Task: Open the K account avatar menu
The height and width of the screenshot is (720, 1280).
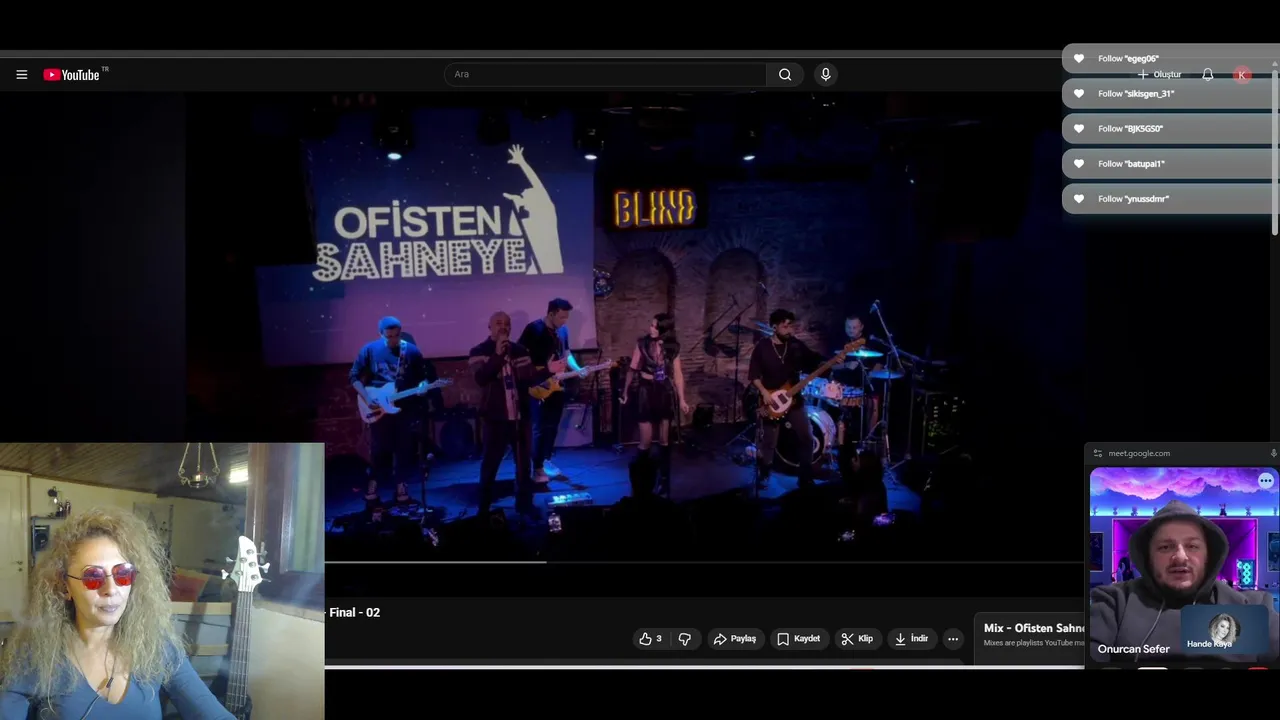Action: (1242, 74)
